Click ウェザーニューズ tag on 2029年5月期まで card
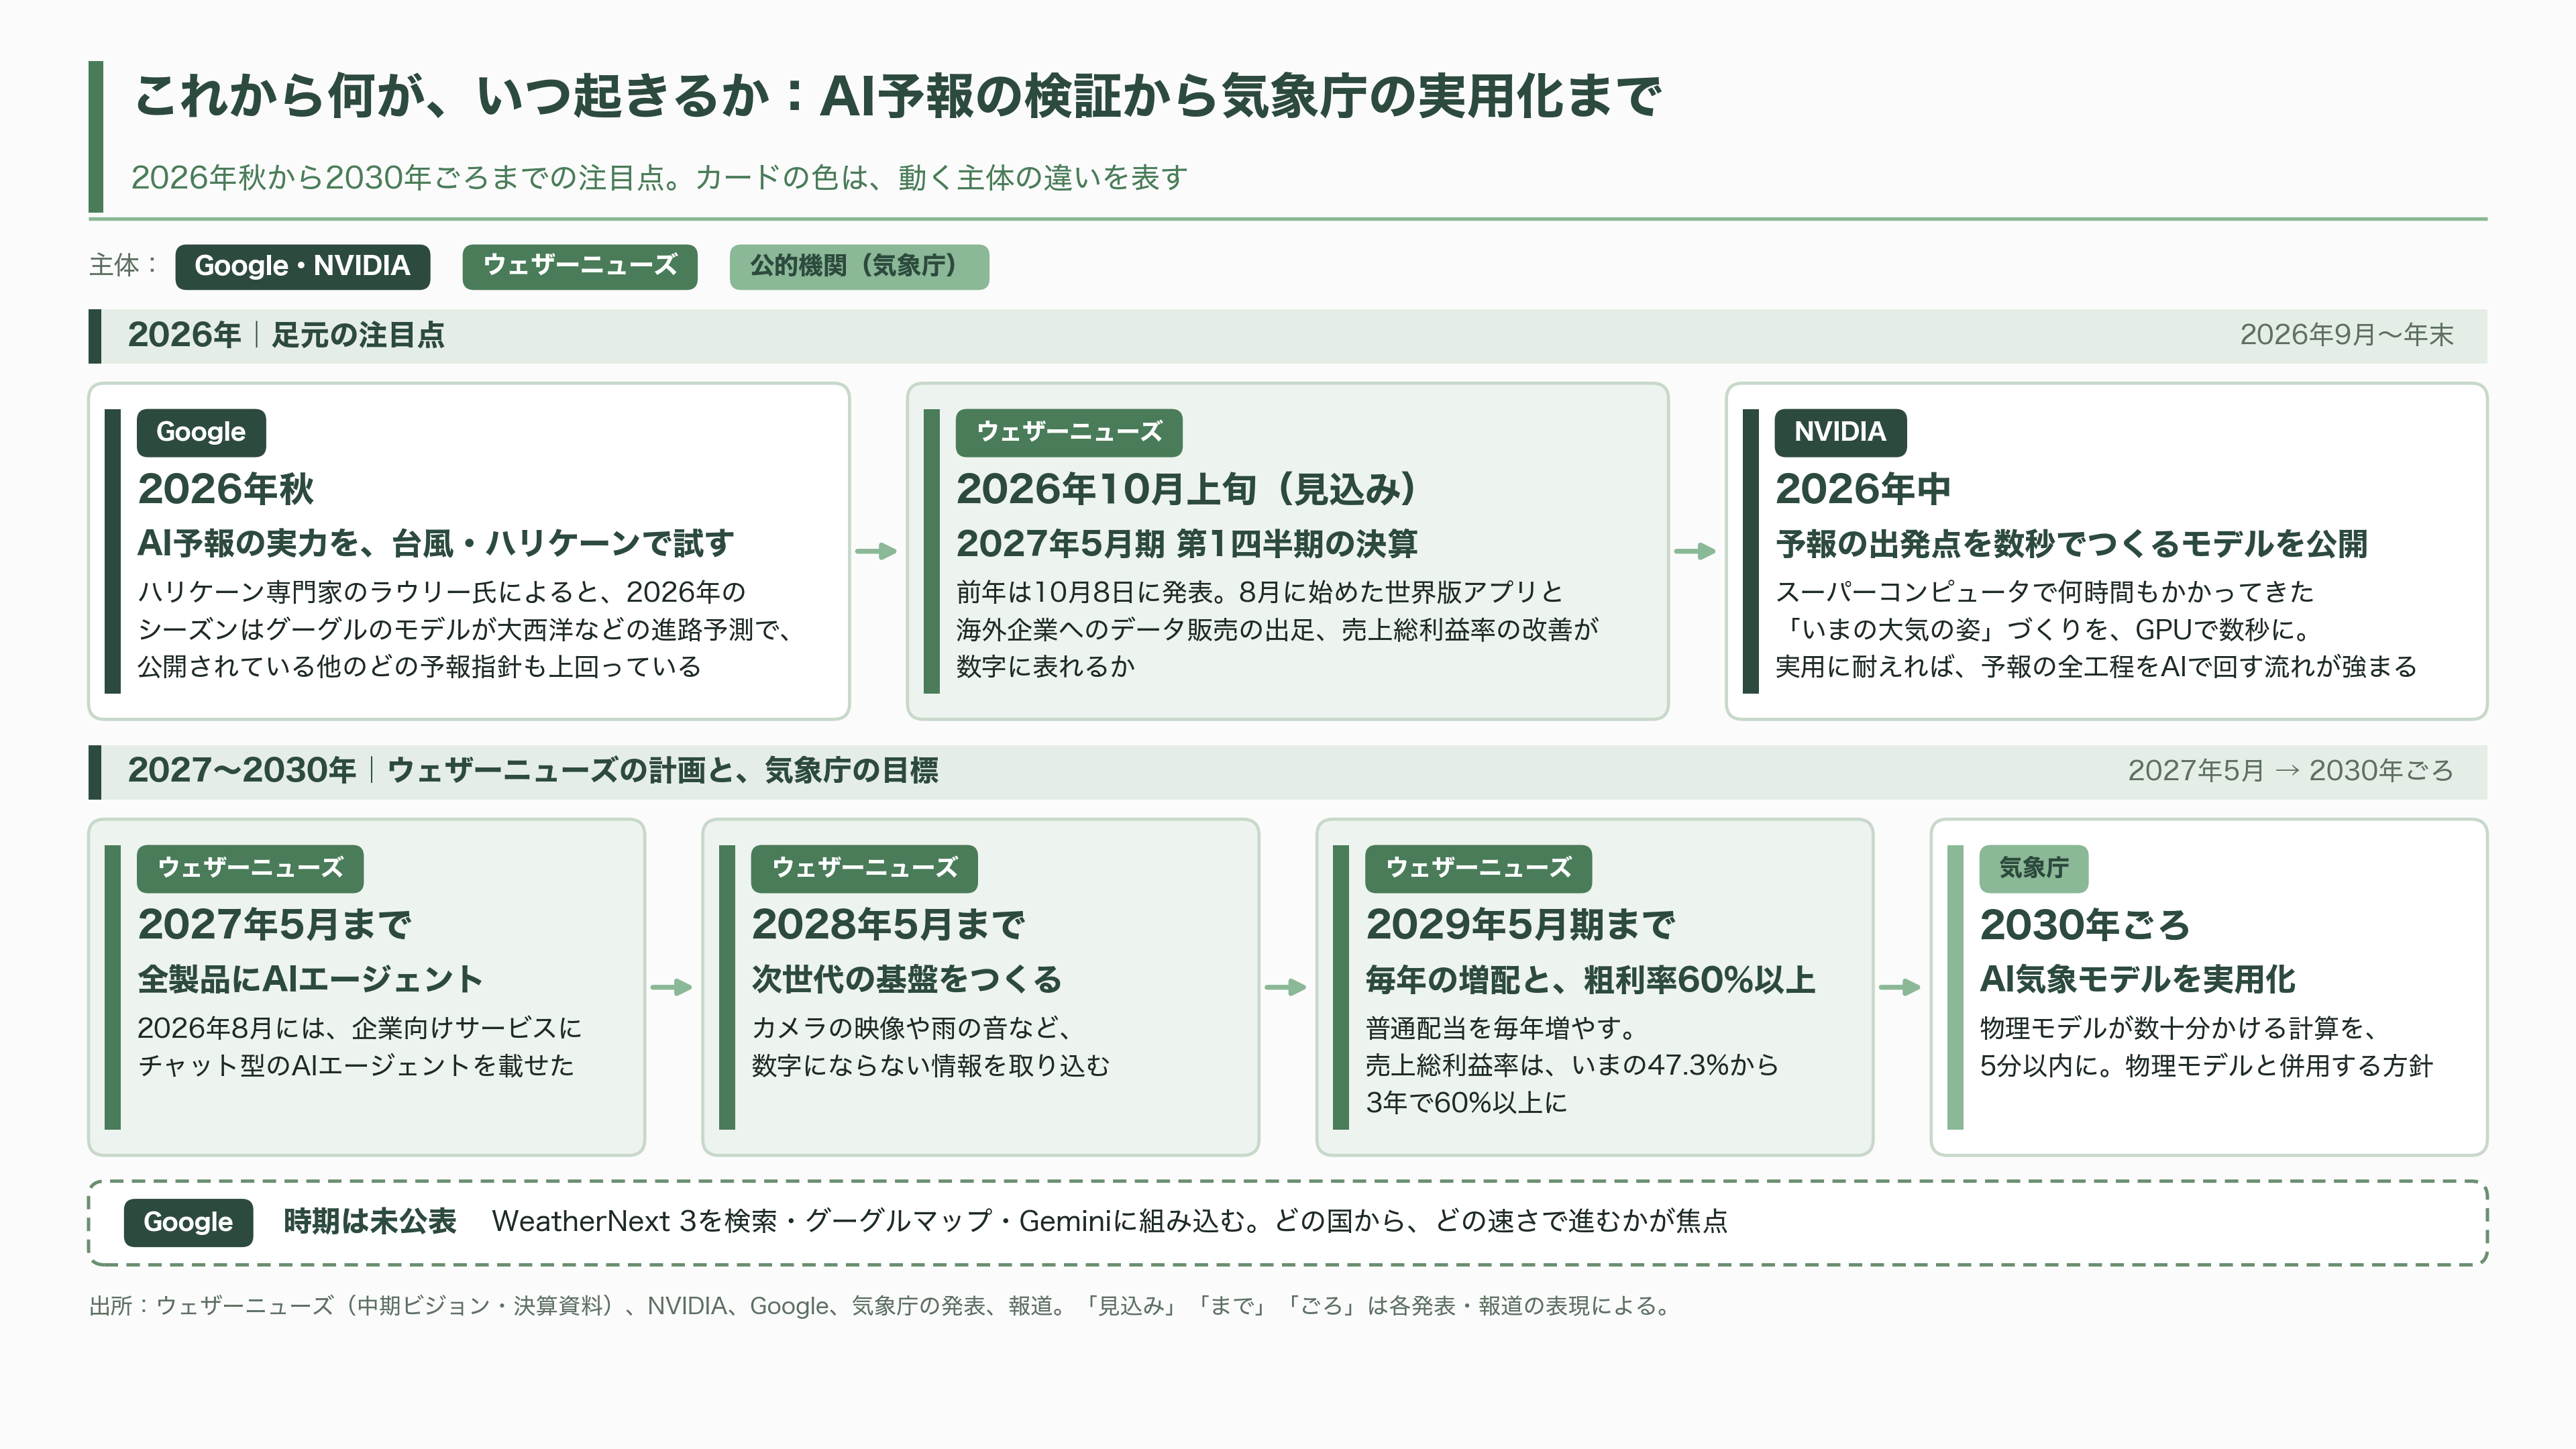 [1478, 868]
